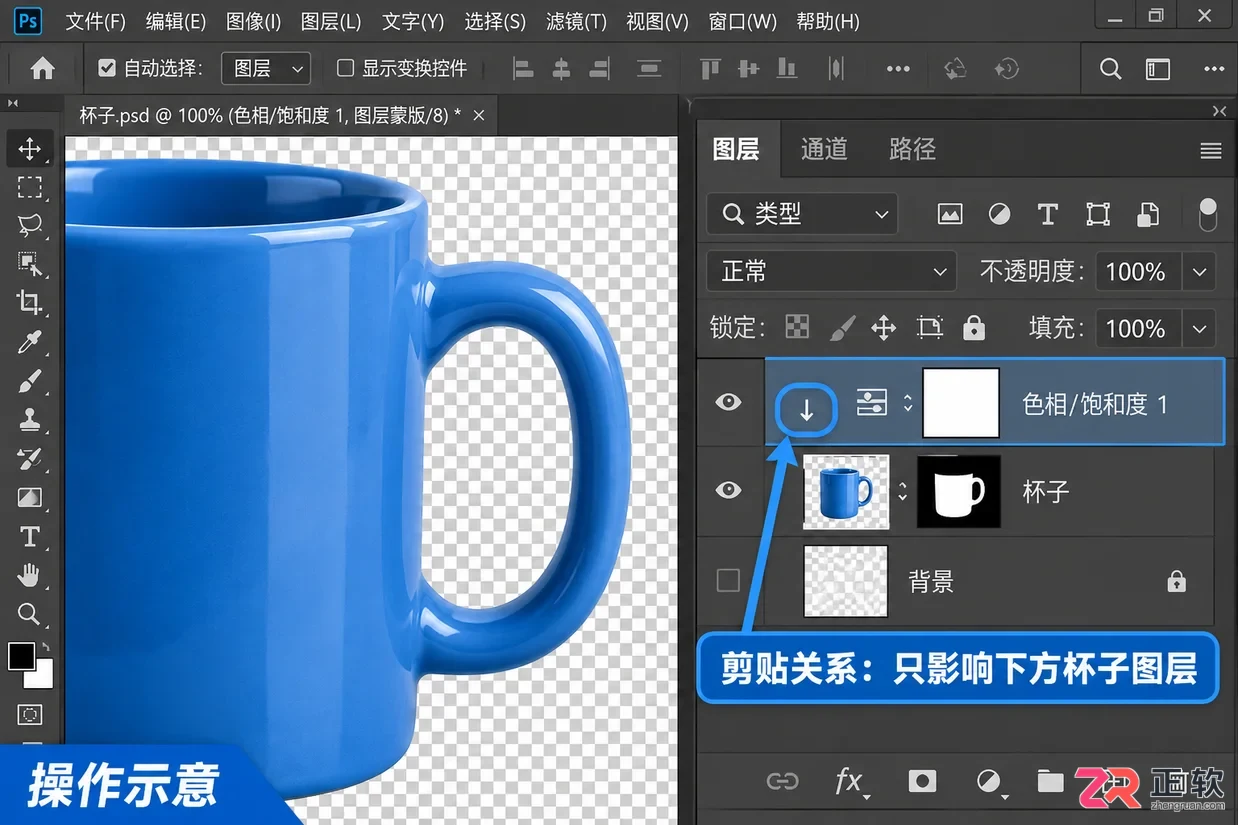Filter layers by type layer icon

click(x=1048, y=214)
